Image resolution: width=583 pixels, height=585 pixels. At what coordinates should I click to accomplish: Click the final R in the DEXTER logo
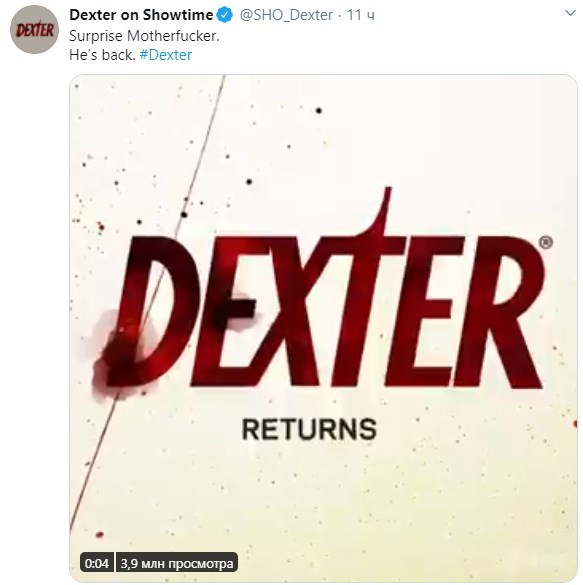click(x=500, y=313)
